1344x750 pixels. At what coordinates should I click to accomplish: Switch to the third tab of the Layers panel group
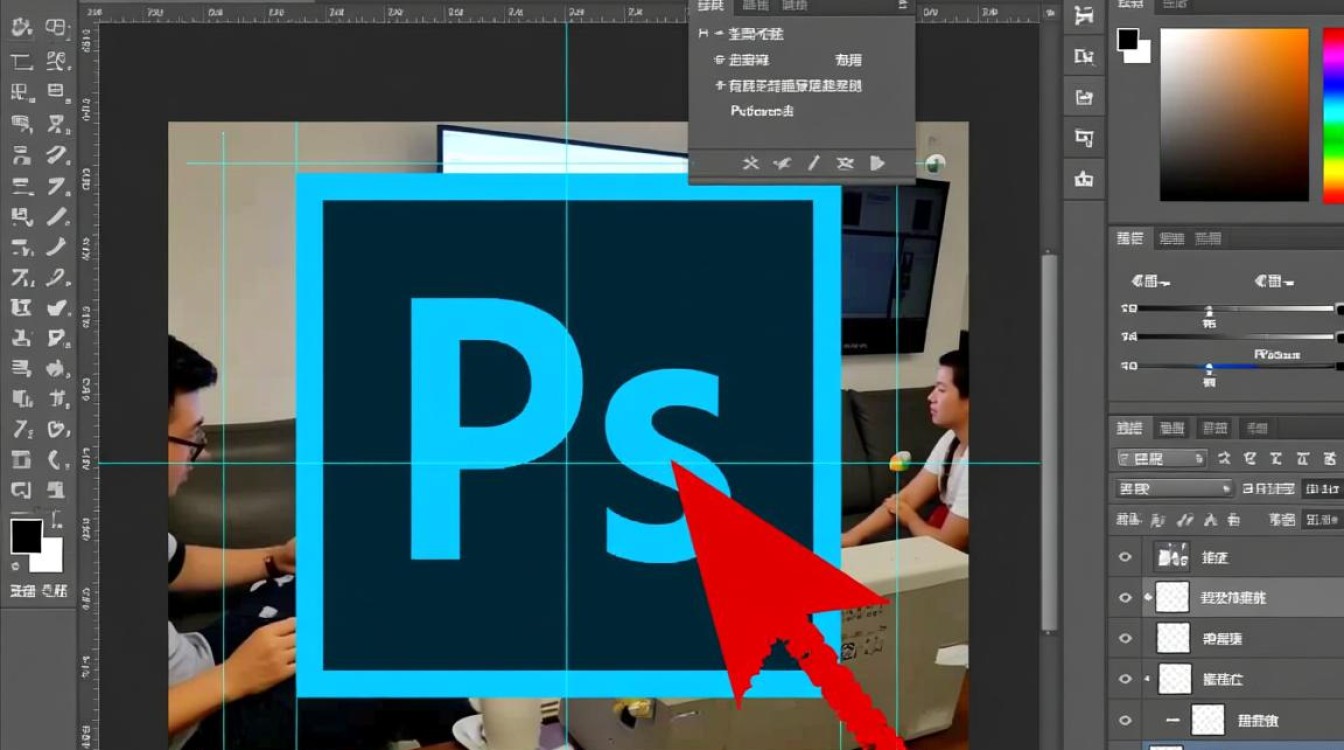click(x=1214, y=428)
